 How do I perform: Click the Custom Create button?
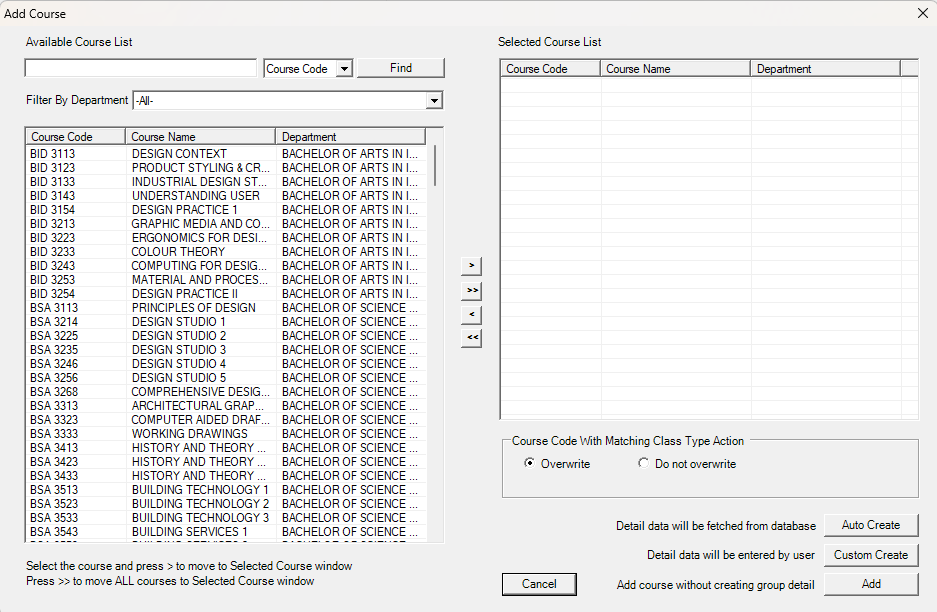coord(870,555)
